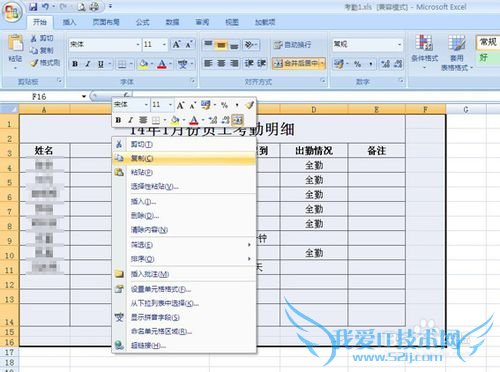Toggle bottom vertical align in ribbon
The width and height of the screenshot is (500, 372).
(234, 44)
